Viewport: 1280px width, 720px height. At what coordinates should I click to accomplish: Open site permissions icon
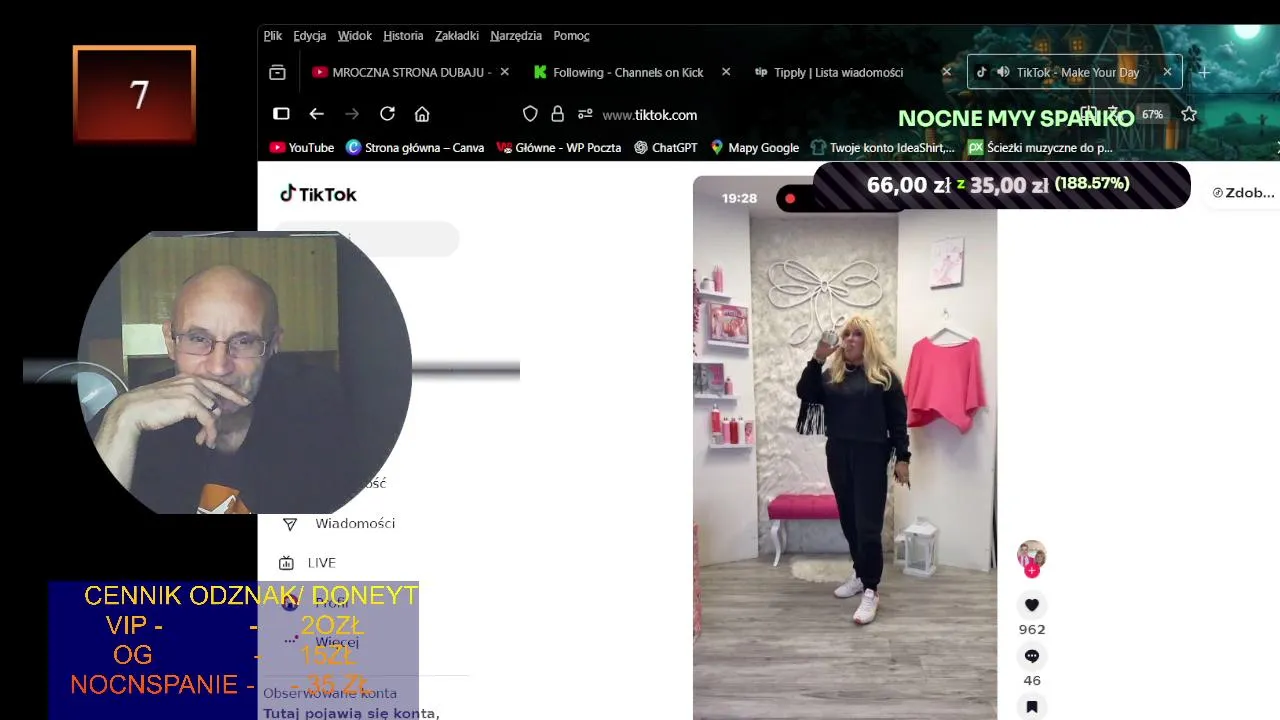585,114
